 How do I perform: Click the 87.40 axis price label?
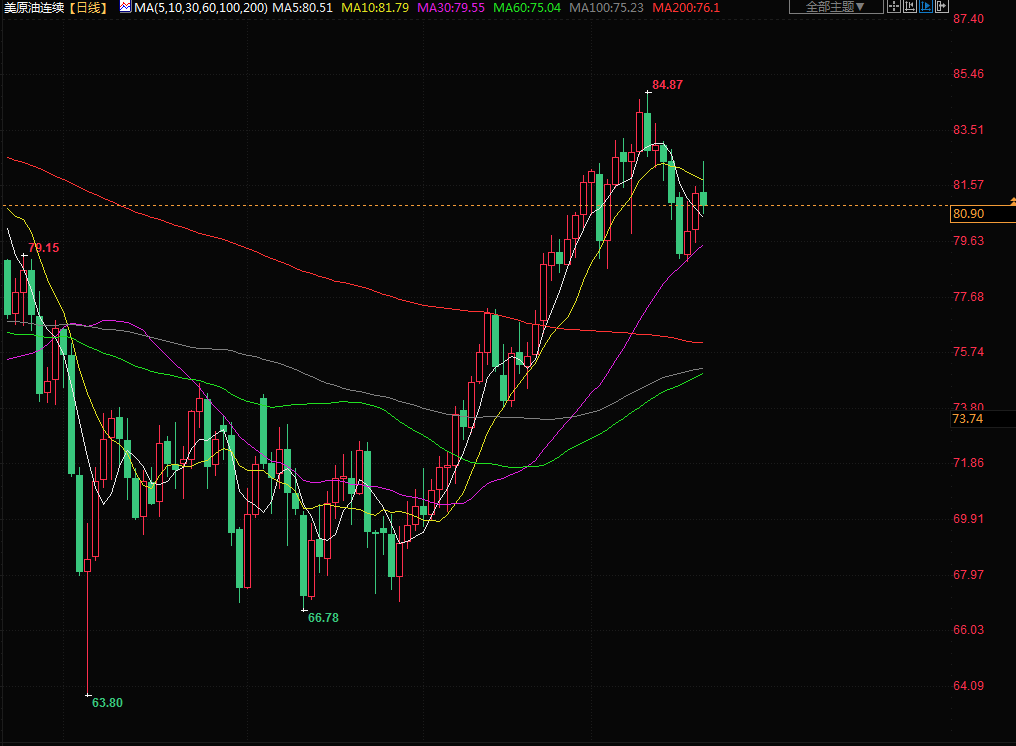coord(968,19)
